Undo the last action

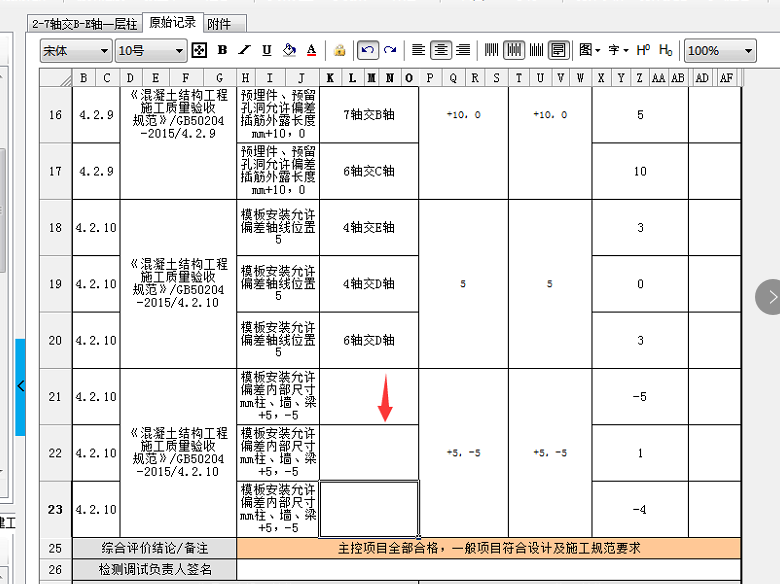click(368, 50)
